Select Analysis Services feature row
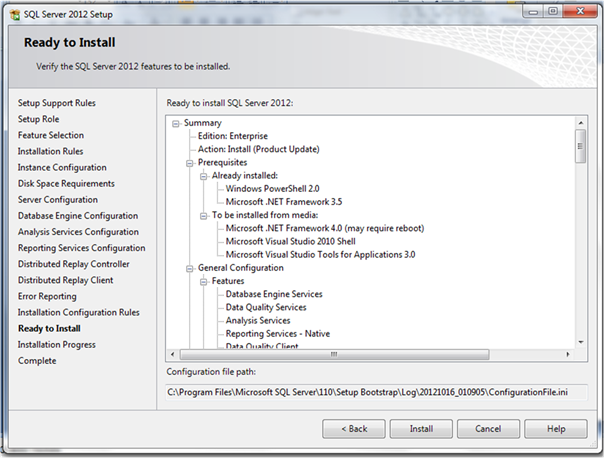The height and width of the screenshot is (458, 604). point(258,320)
